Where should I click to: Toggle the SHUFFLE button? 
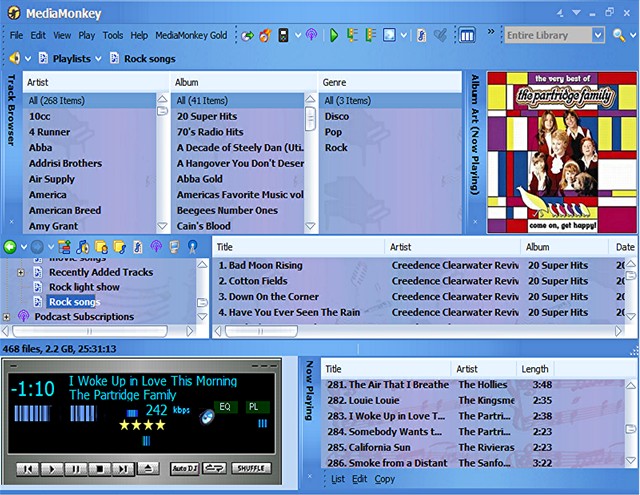tap(251, 468)
